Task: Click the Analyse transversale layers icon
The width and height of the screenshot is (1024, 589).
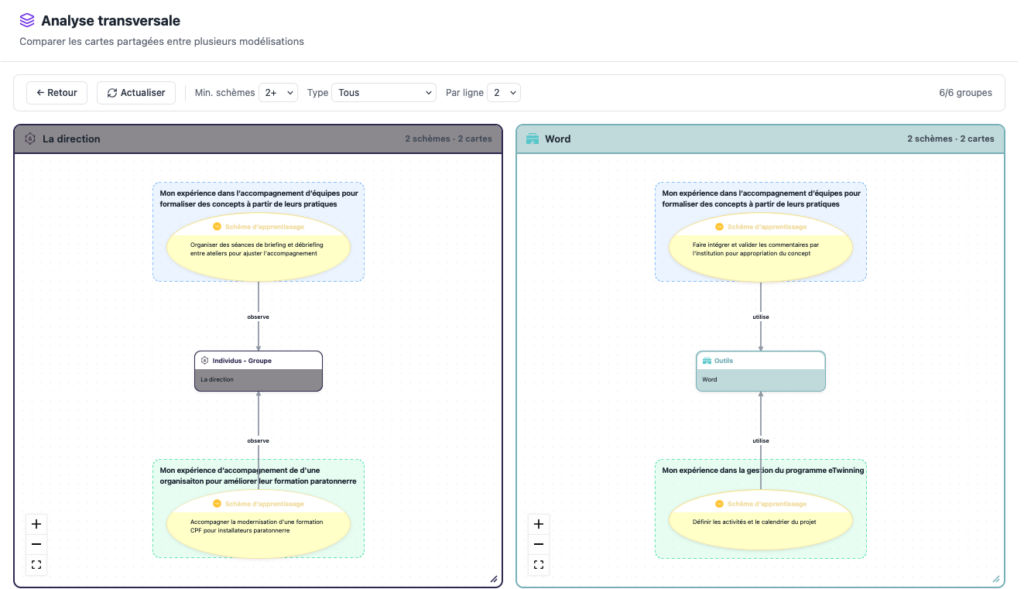Action: tap(27, 20)
